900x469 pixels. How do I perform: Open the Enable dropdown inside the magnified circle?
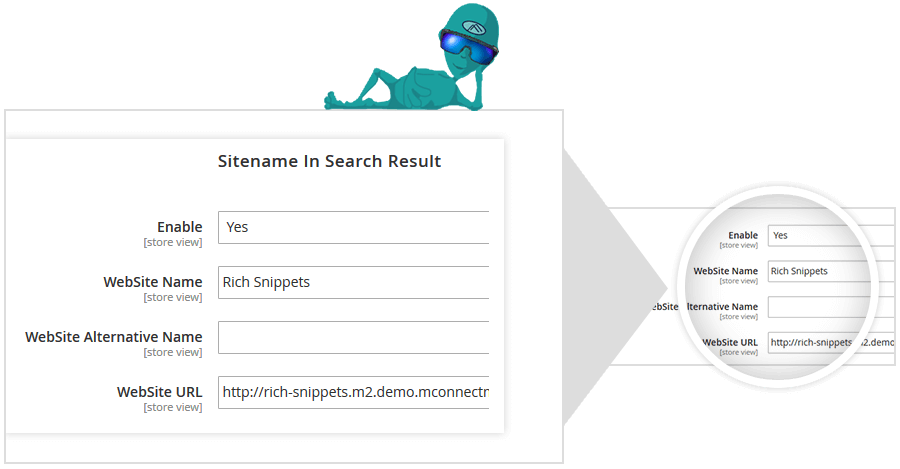pyautogui.click(x=831, y=236)
